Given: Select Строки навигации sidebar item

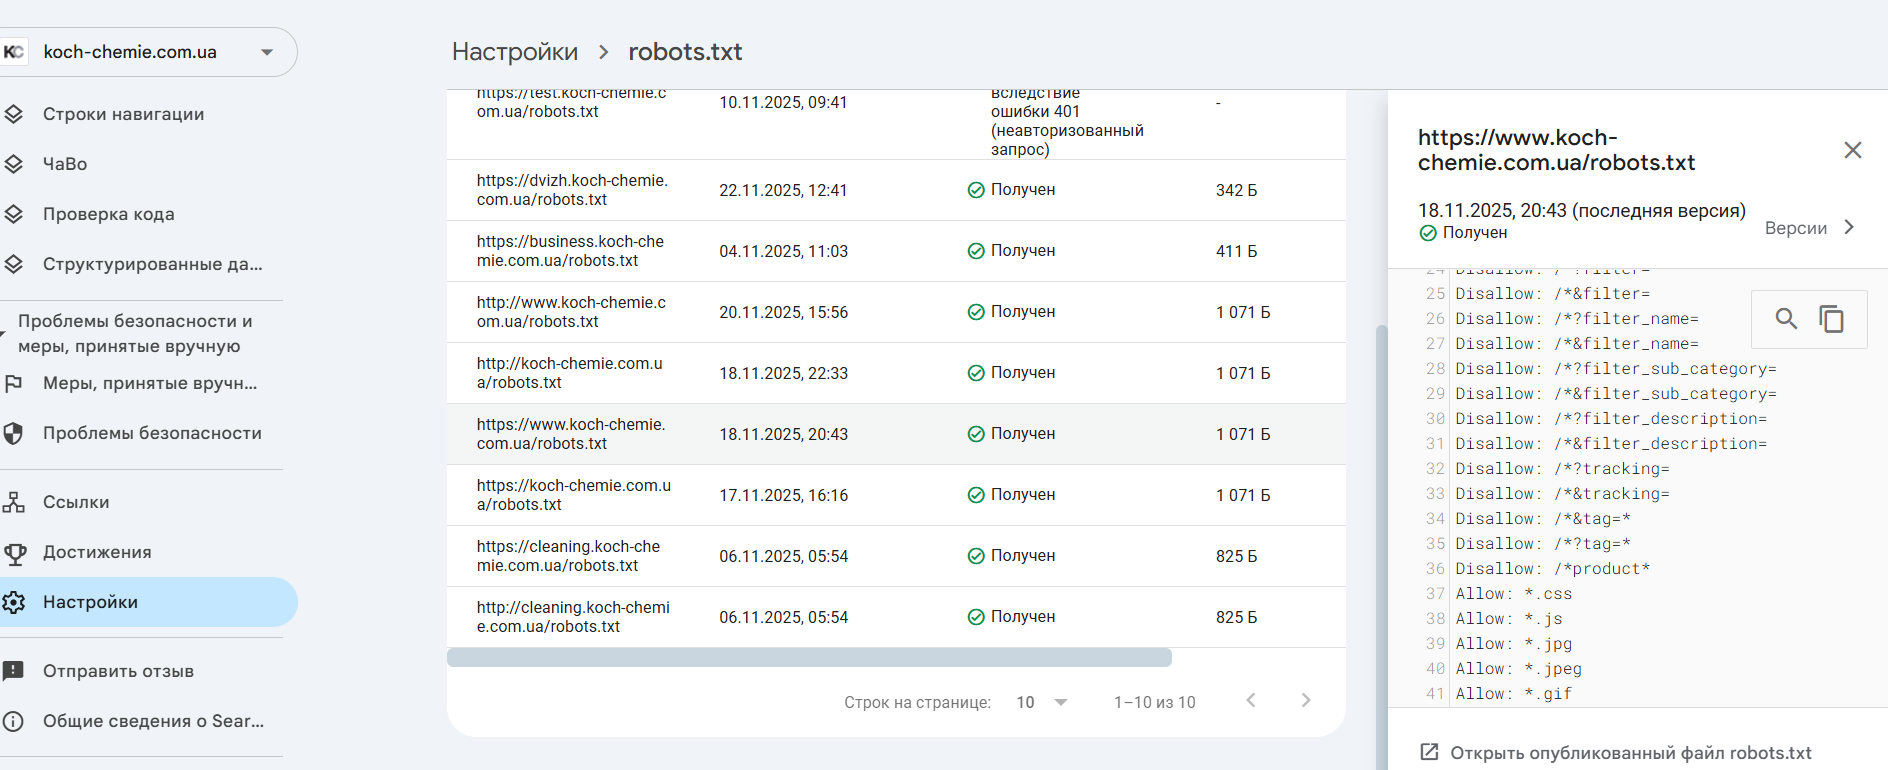Looking at the screenshot, I should [123, 114].
